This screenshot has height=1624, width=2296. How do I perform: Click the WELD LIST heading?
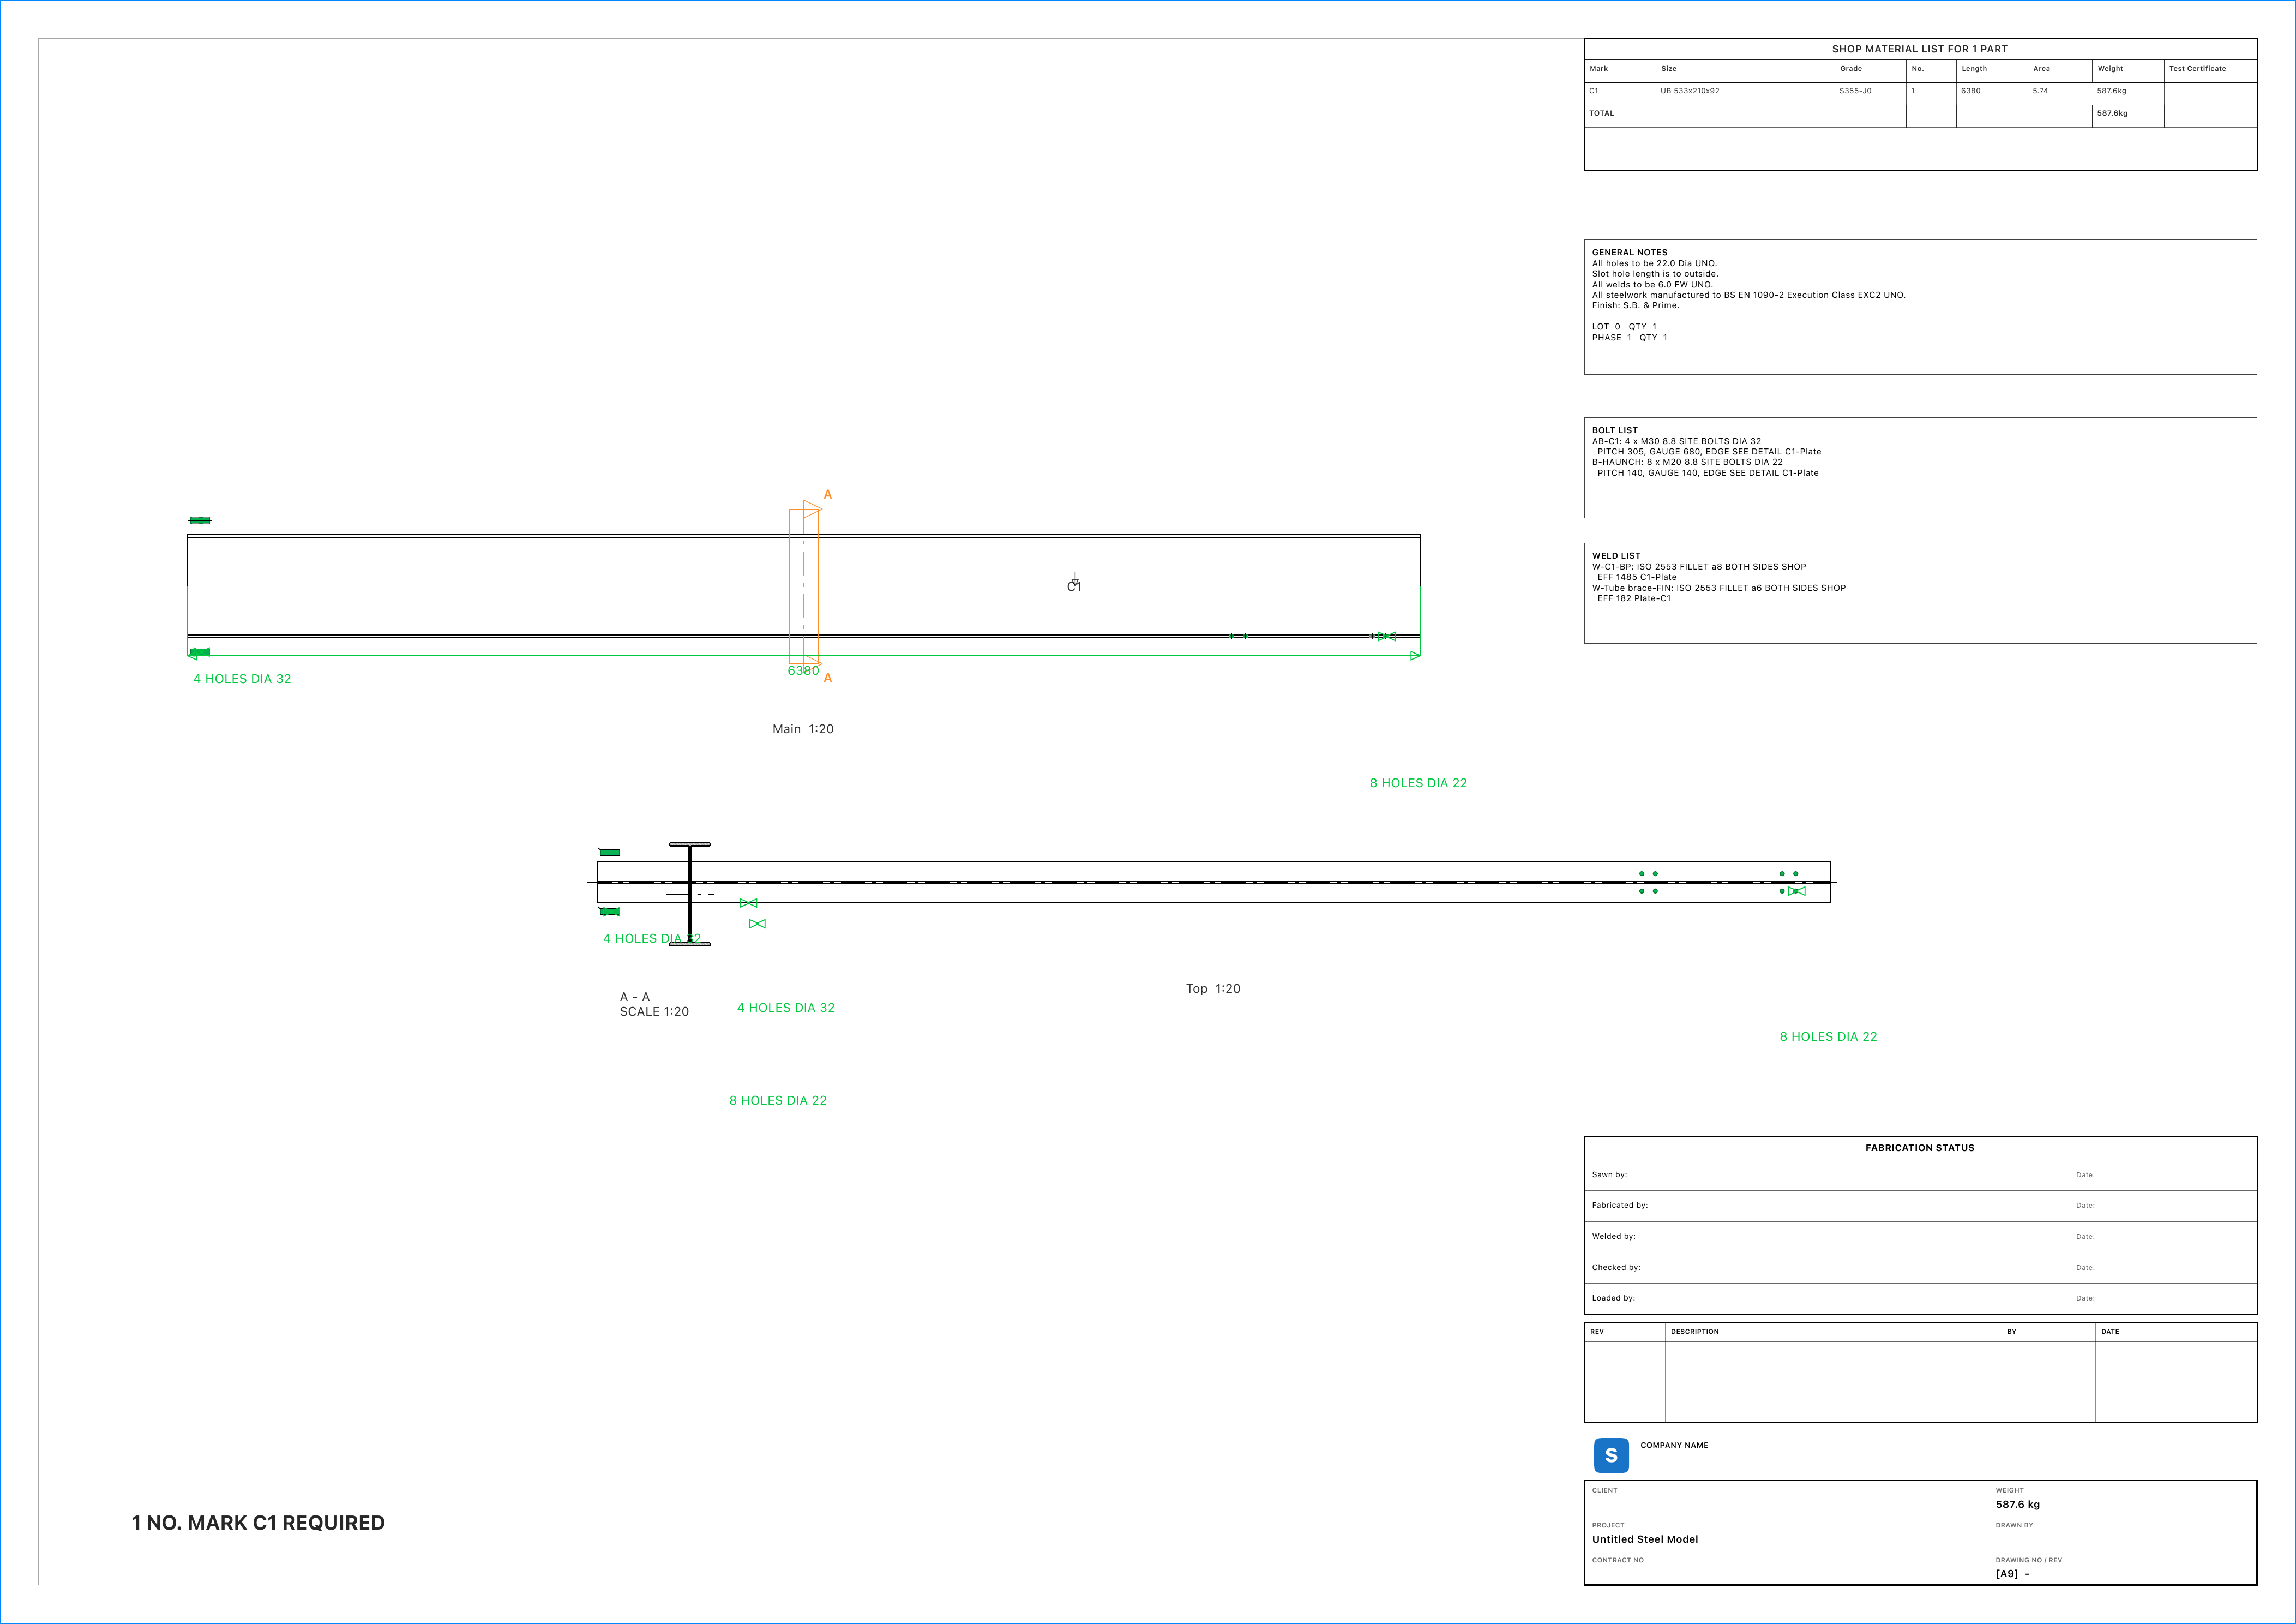tap(1616, 556)
